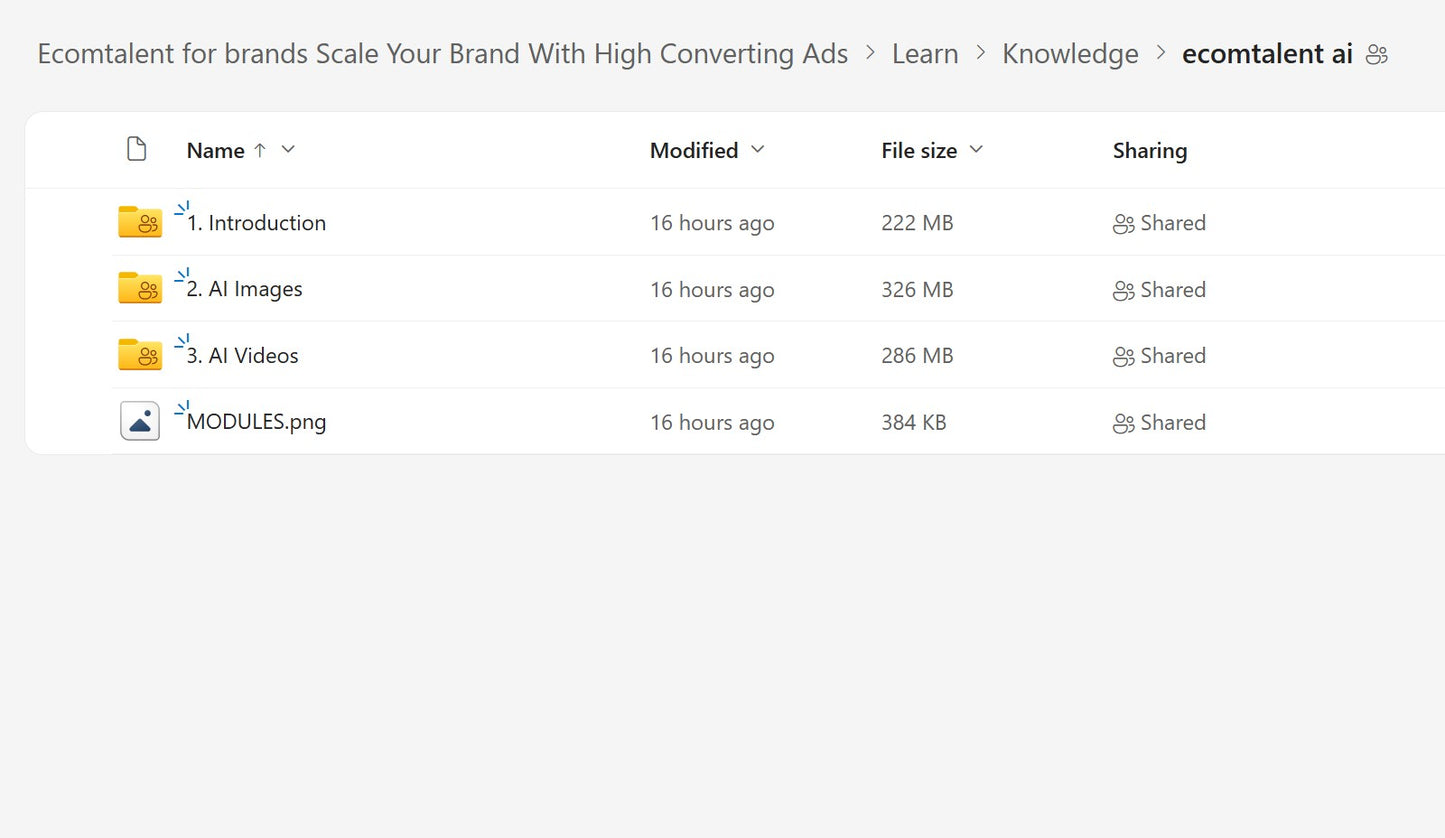Viewport: 1445px width, 838px height.
Task: Click the 222 MB file size cell
Action: 917,223
